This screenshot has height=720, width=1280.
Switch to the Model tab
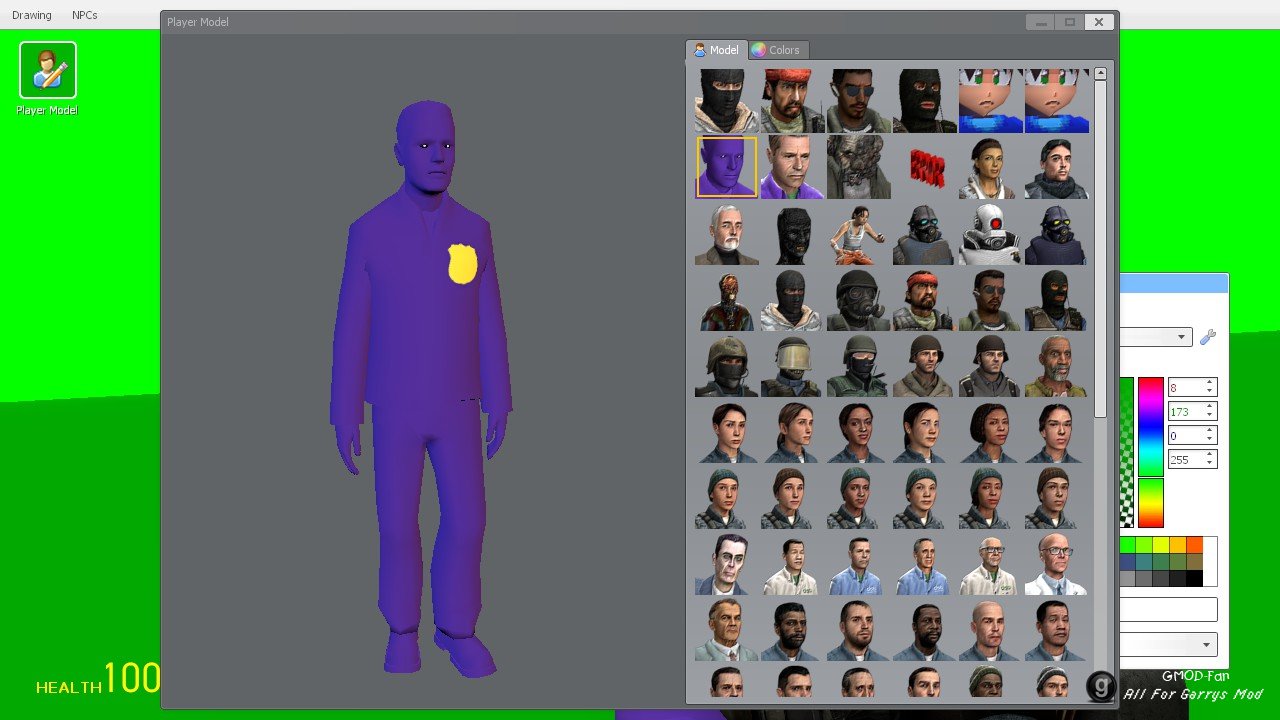(716, 50)
